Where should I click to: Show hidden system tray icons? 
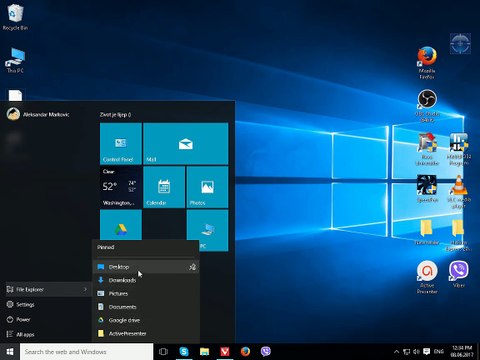[396, 352]
